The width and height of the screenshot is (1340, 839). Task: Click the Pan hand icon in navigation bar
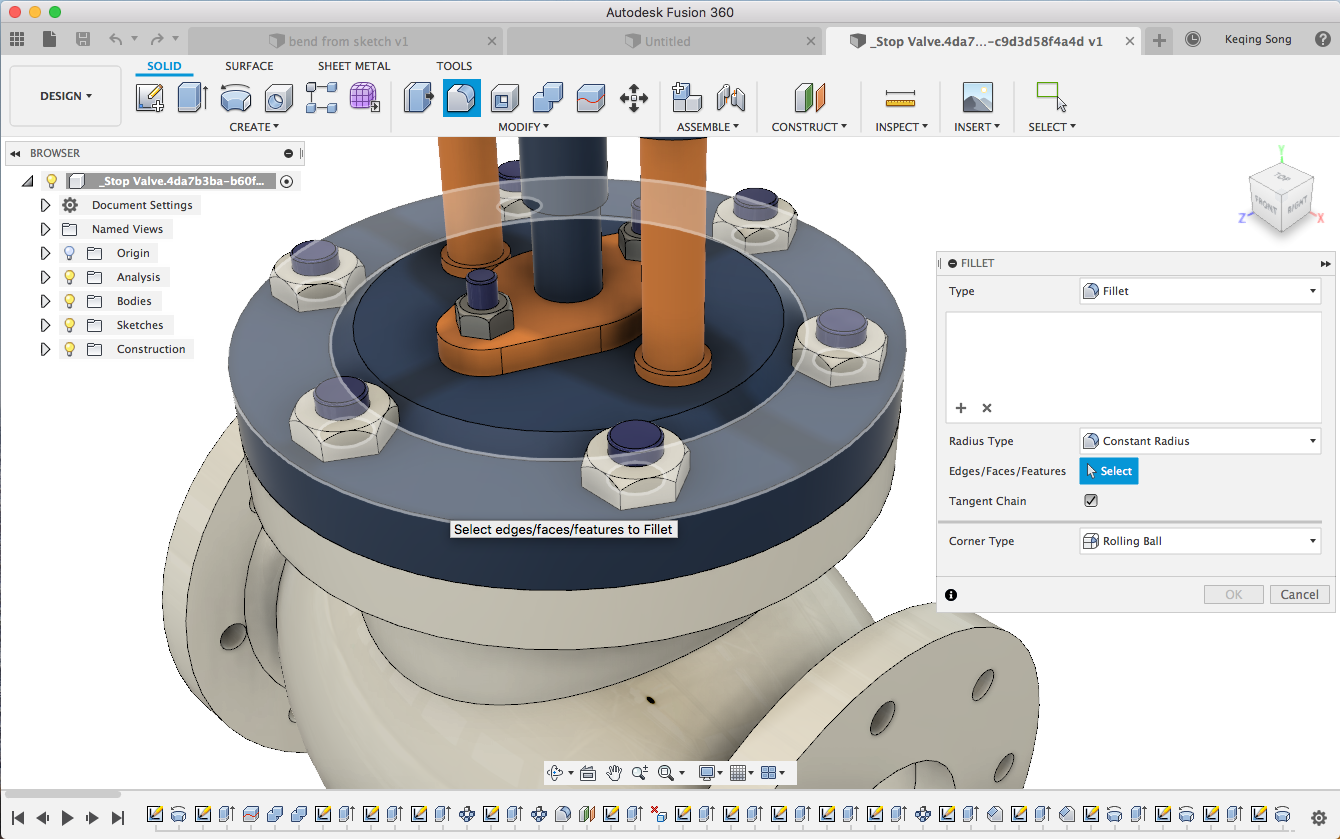click(614, 773)
